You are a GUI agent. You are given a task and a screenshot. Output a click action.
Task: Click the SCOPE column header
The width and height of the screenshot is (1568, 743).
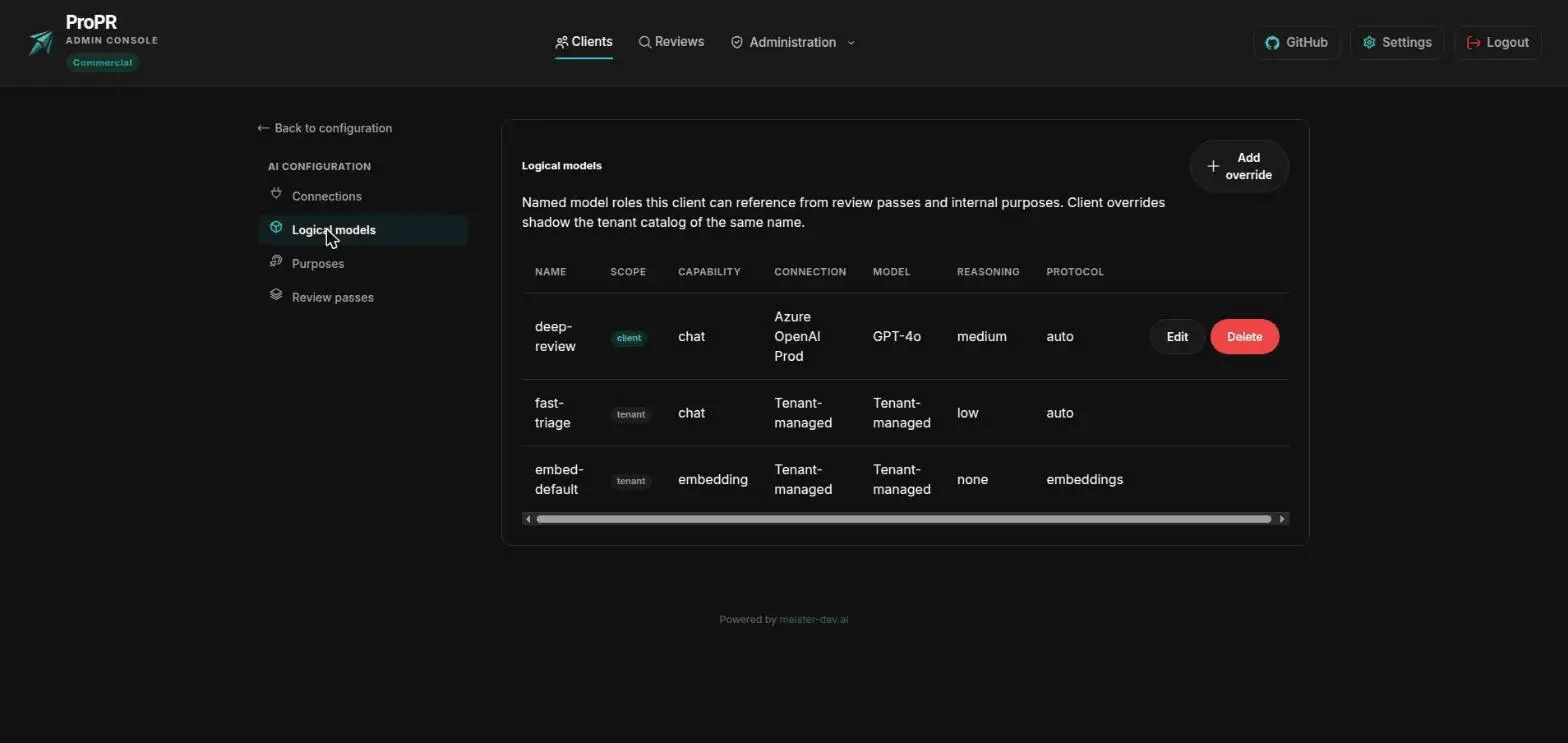pos(628,272)
